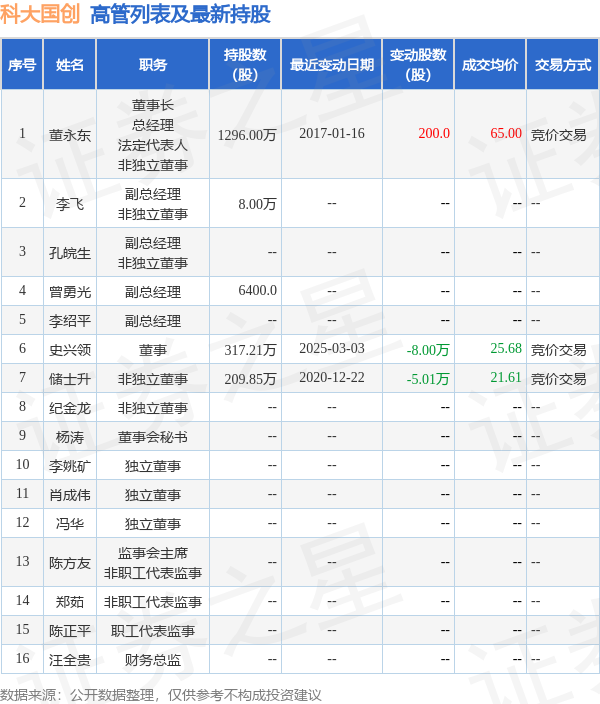Click the 8.00万 holding of 李飞
This screenshot has width=600, height=704.
pos(257,204)
